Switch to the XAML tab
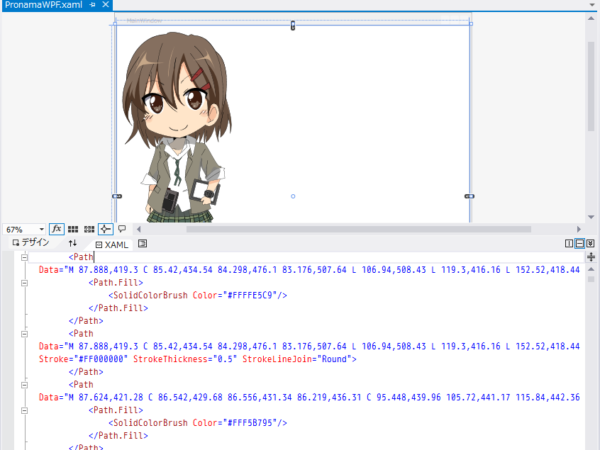 [x=112, y=245]
